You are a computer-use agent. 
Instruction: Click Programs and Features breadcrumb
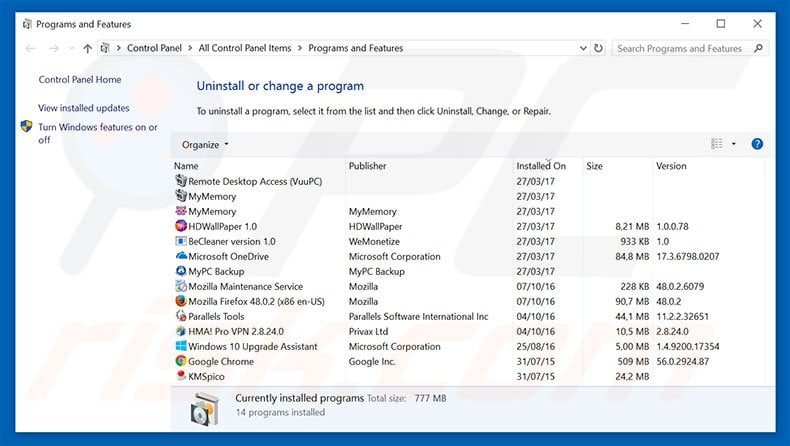click(356, 48)
